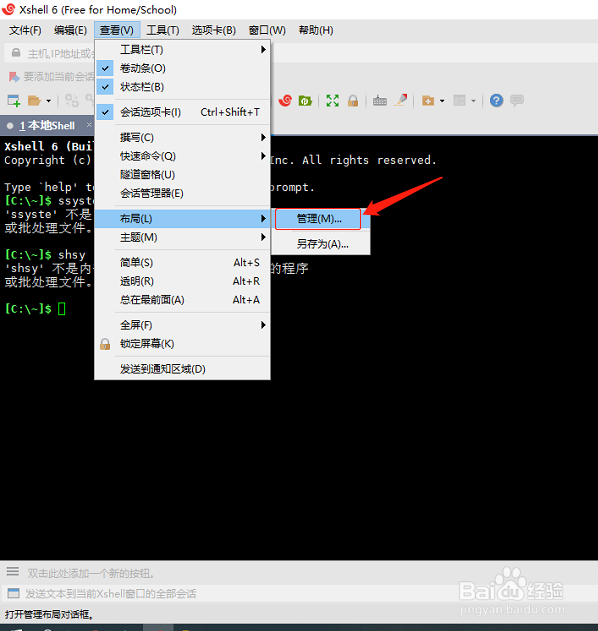Expand the layout icon dropdown arrow
Image resolution: width=598 pixels, height=631 pixels.
(x=473, y=101)
